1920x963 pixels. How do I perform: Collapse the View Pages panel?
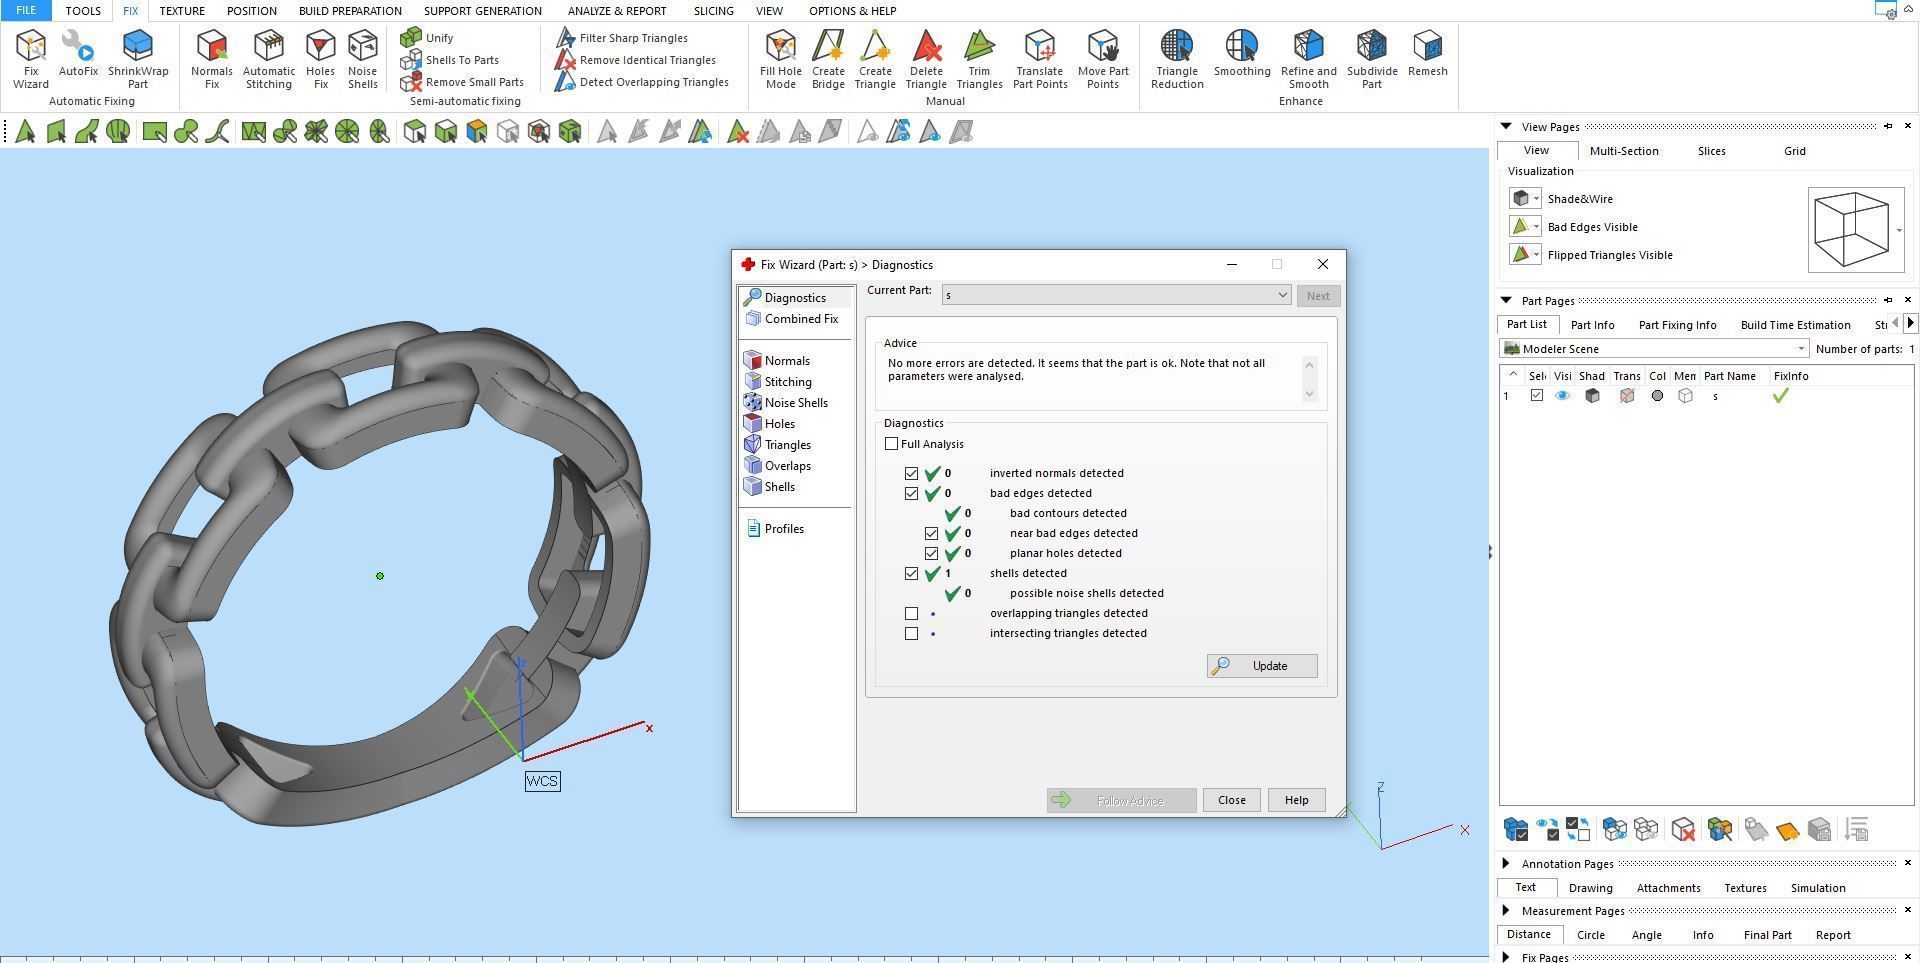[1506, 127]
